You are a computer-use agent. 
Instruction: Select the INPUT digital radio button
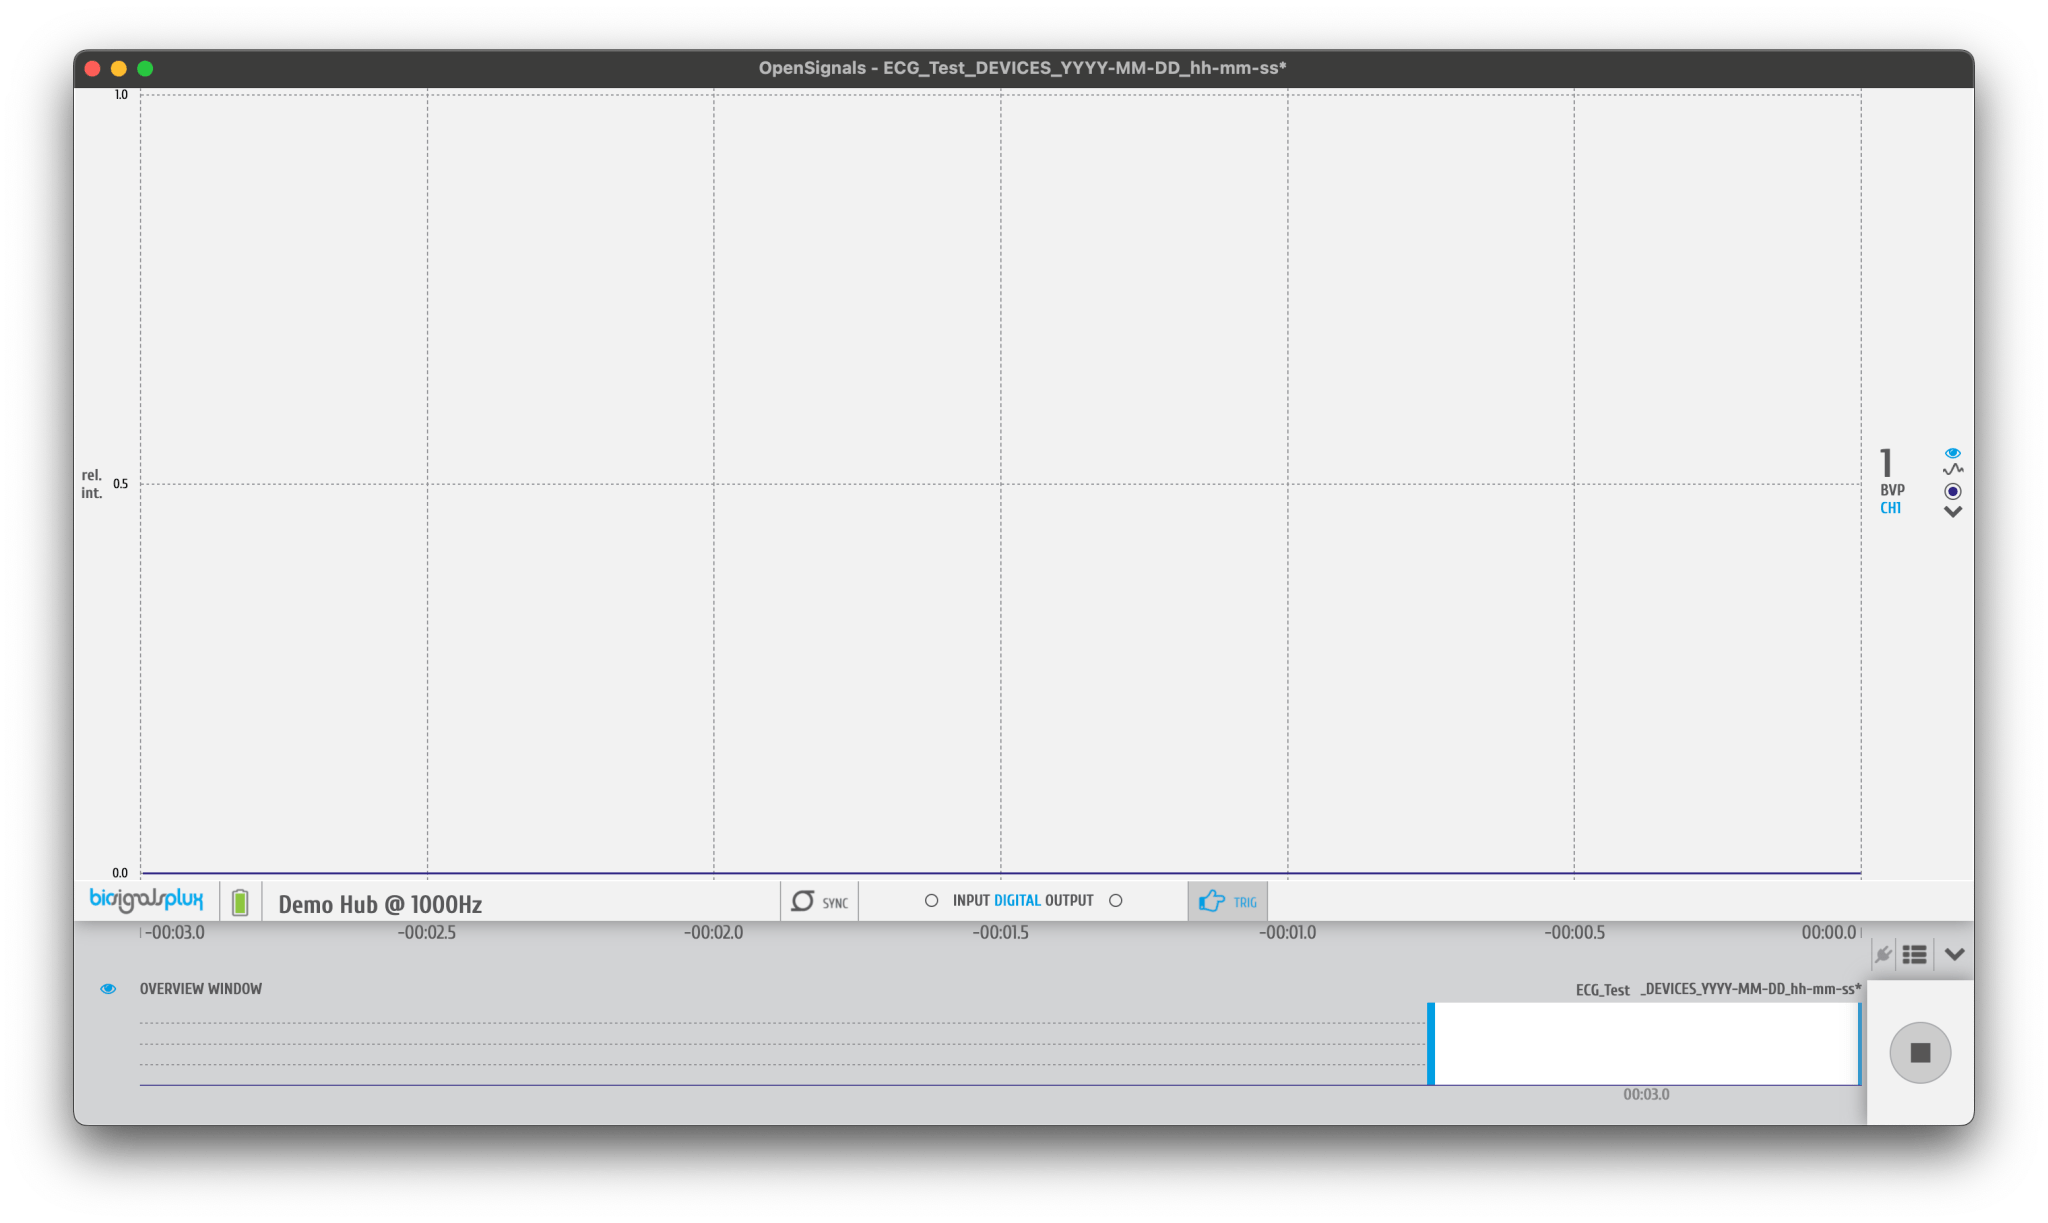(x=931, y=900)
